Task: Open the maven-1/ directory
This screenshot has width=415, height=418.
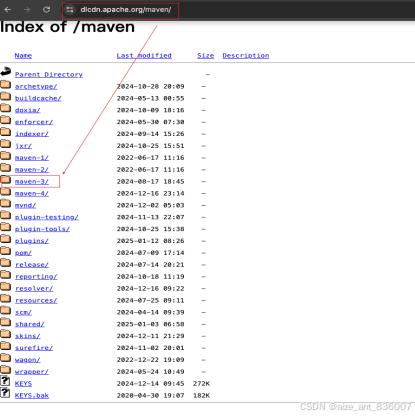Action: tap(32, 158)
